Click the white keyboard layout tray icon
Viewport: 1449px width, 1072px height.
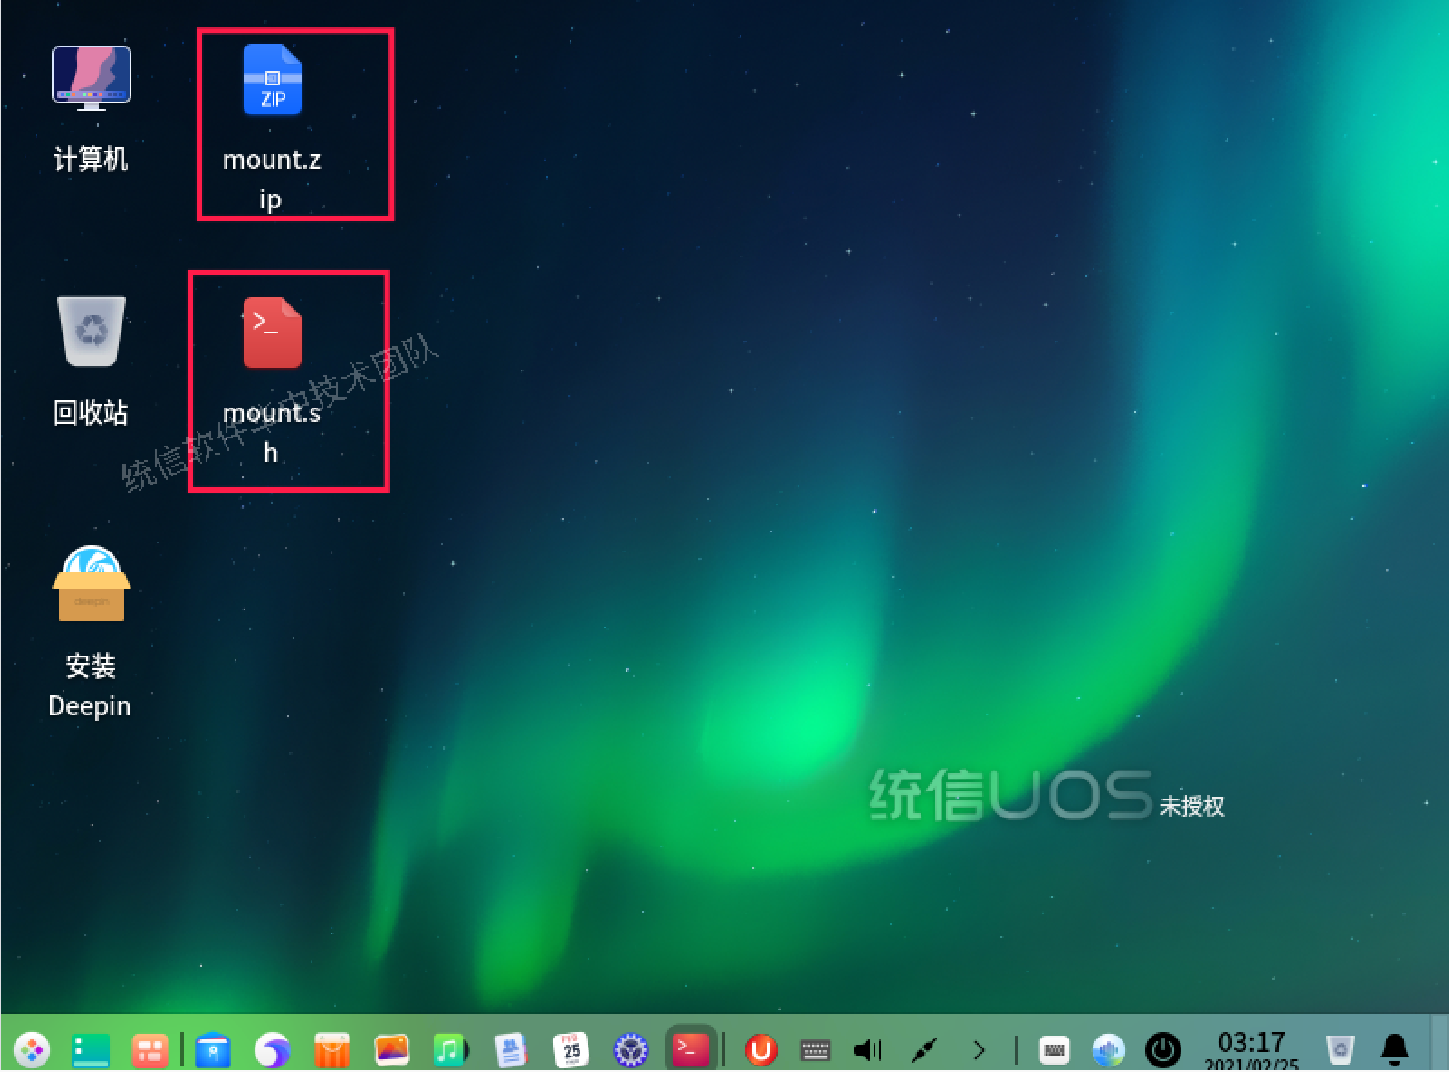(x=1054, y=1050)
